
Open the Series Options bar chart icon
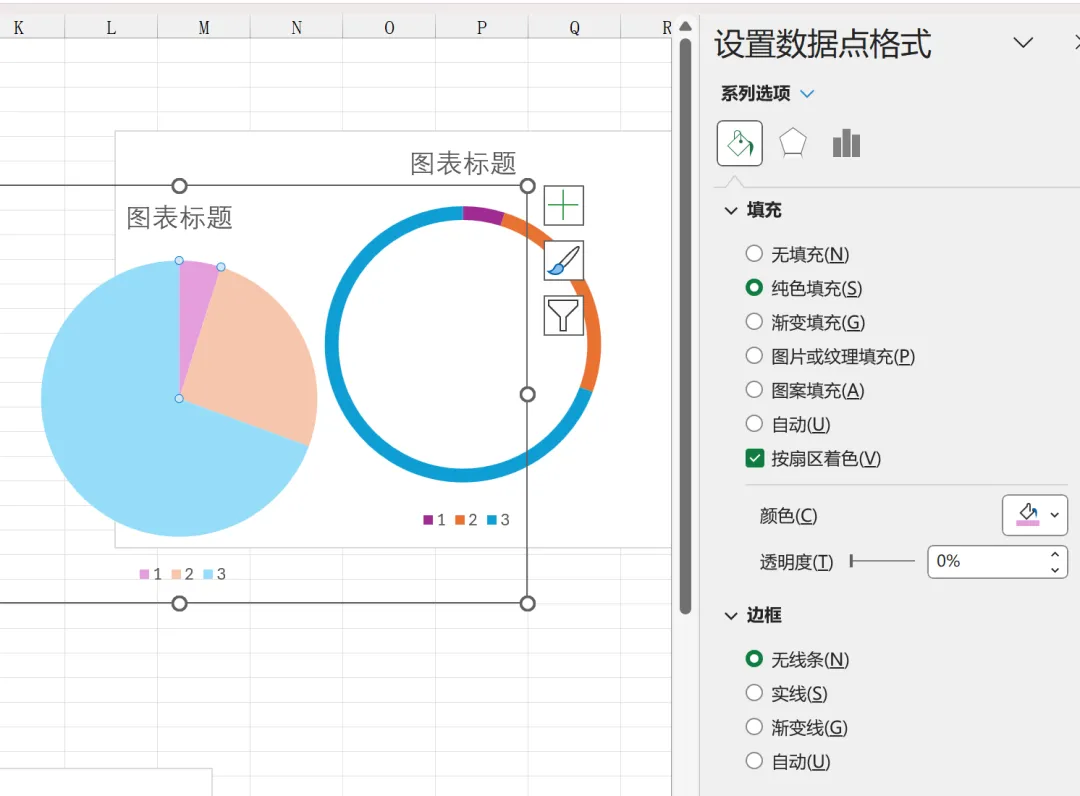pos(847,143)
